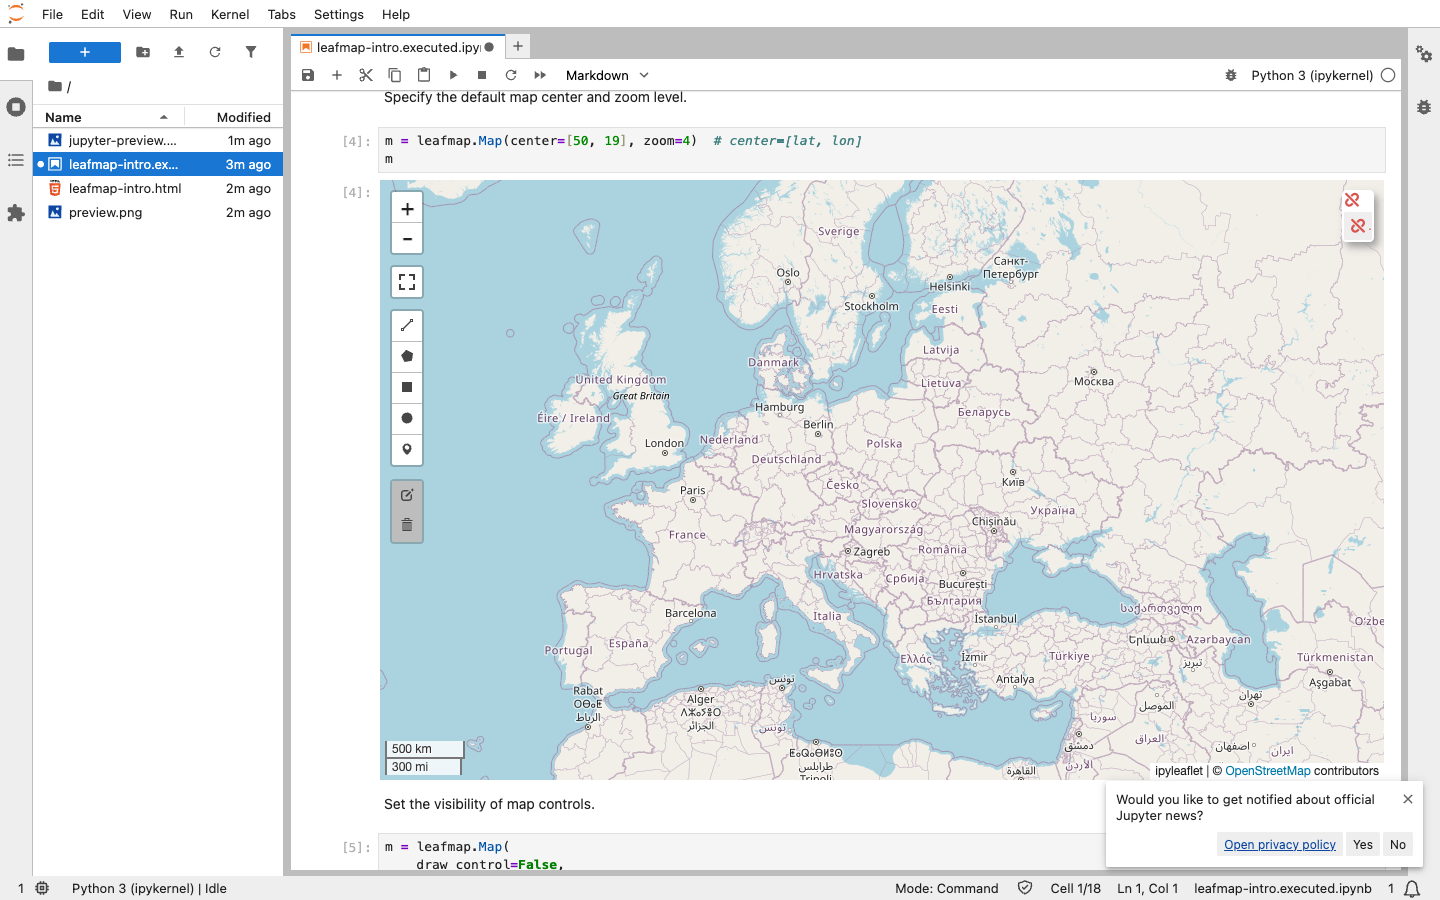This screenshot has width=1440, height=900.
Task: Click the edit layers tool on map
Action: click(407, 495)
